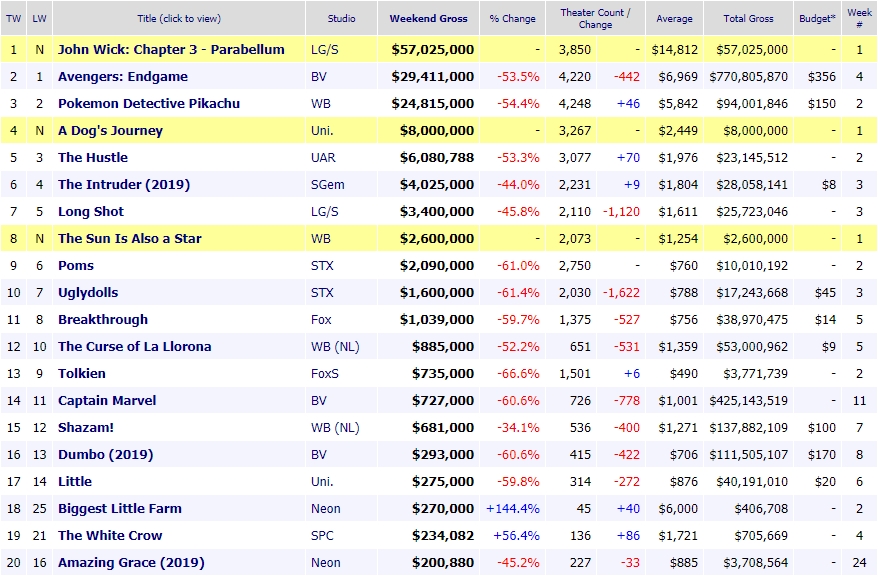Sort by Total Gross column header
Viewport: 878px width, 578px height.
[x=748, y=18]
